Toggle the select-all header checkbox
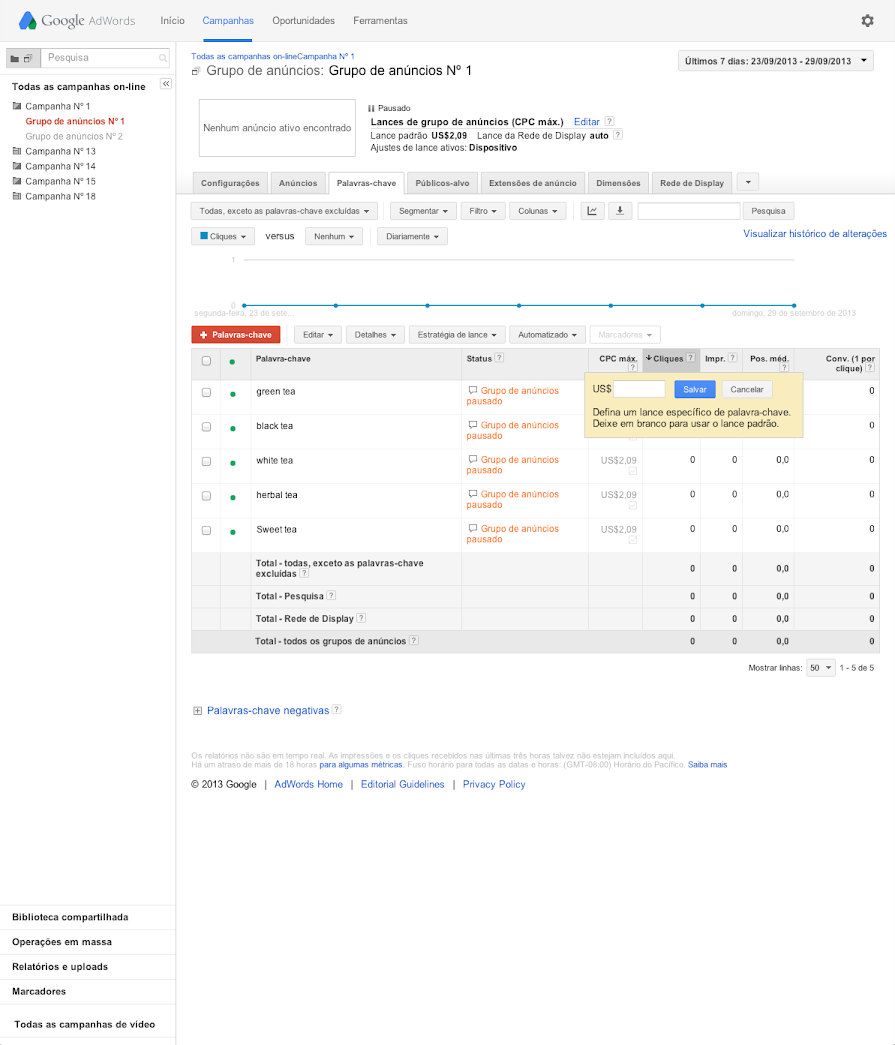This screenshot has width=895, height=1045. click(207, 361)
